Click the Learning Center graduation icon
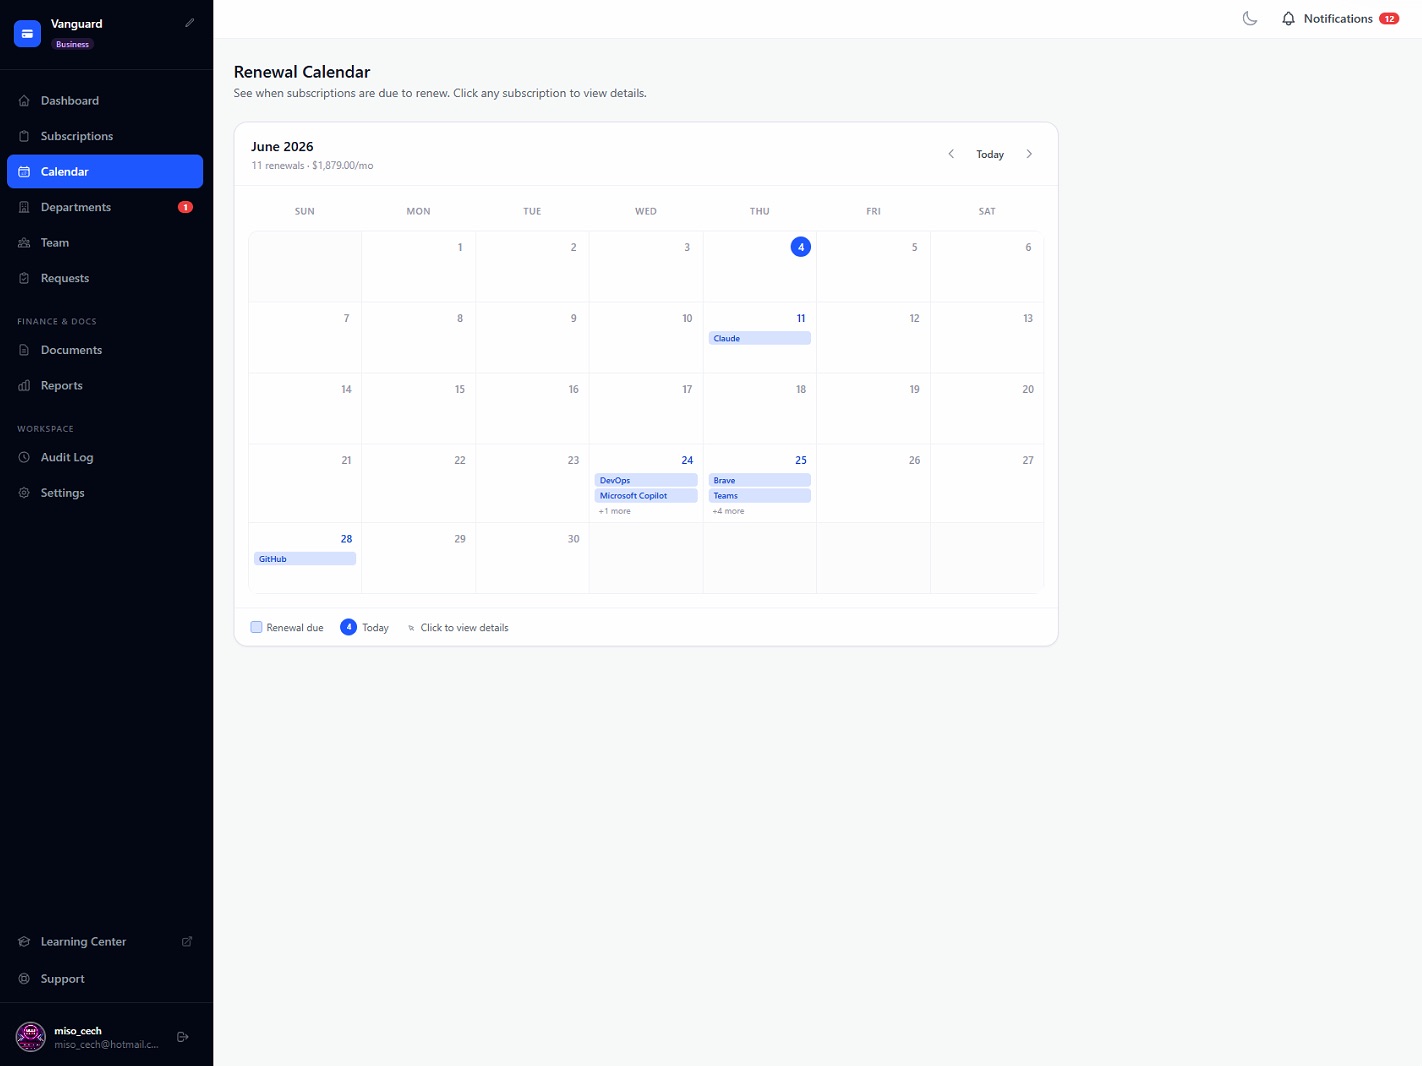Image resolution: width=1422 pixels, height=1066 pixels. tap(24, 942)
